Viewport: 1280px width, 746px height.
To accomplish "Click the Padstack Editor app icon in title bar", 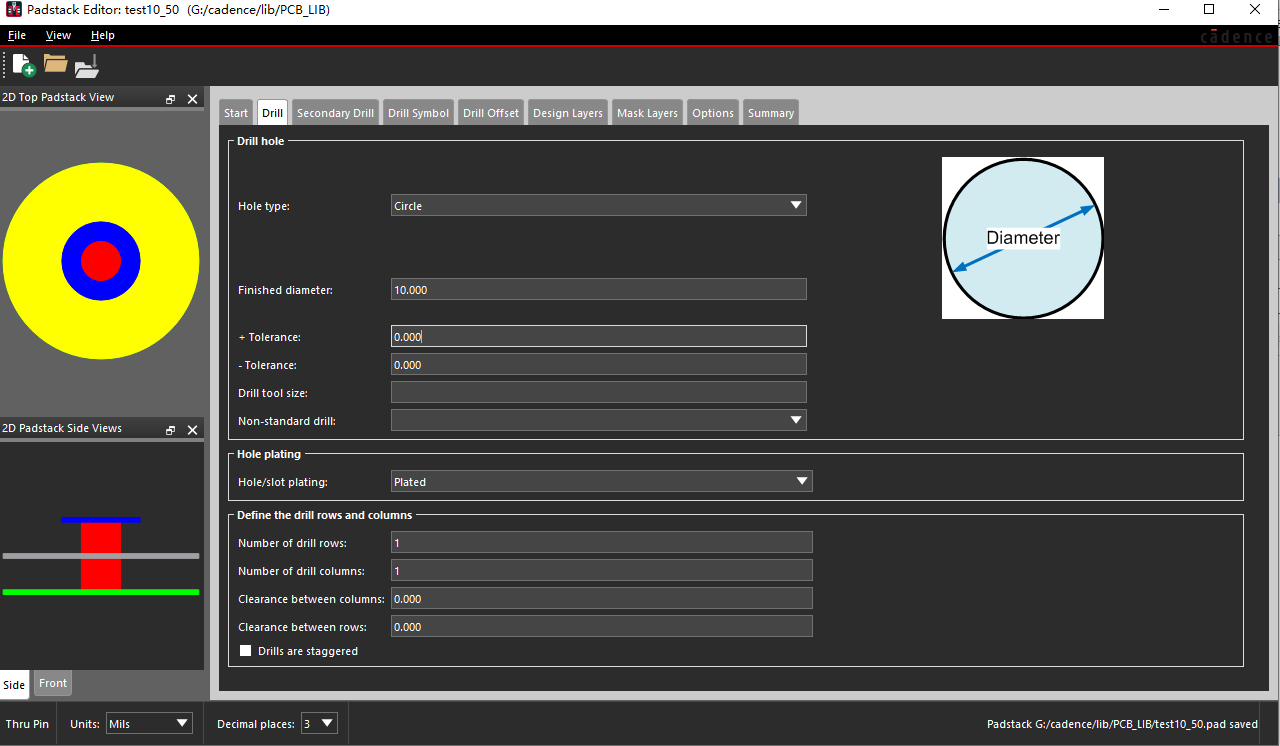I will point(14,10).
